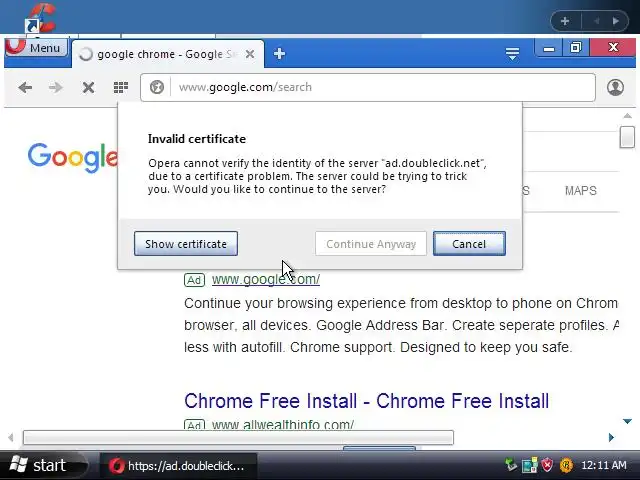Image resolution: width=640 pixels, height=480 pixels.
Task: Click the top bar plus button
Action: [565, 21]
